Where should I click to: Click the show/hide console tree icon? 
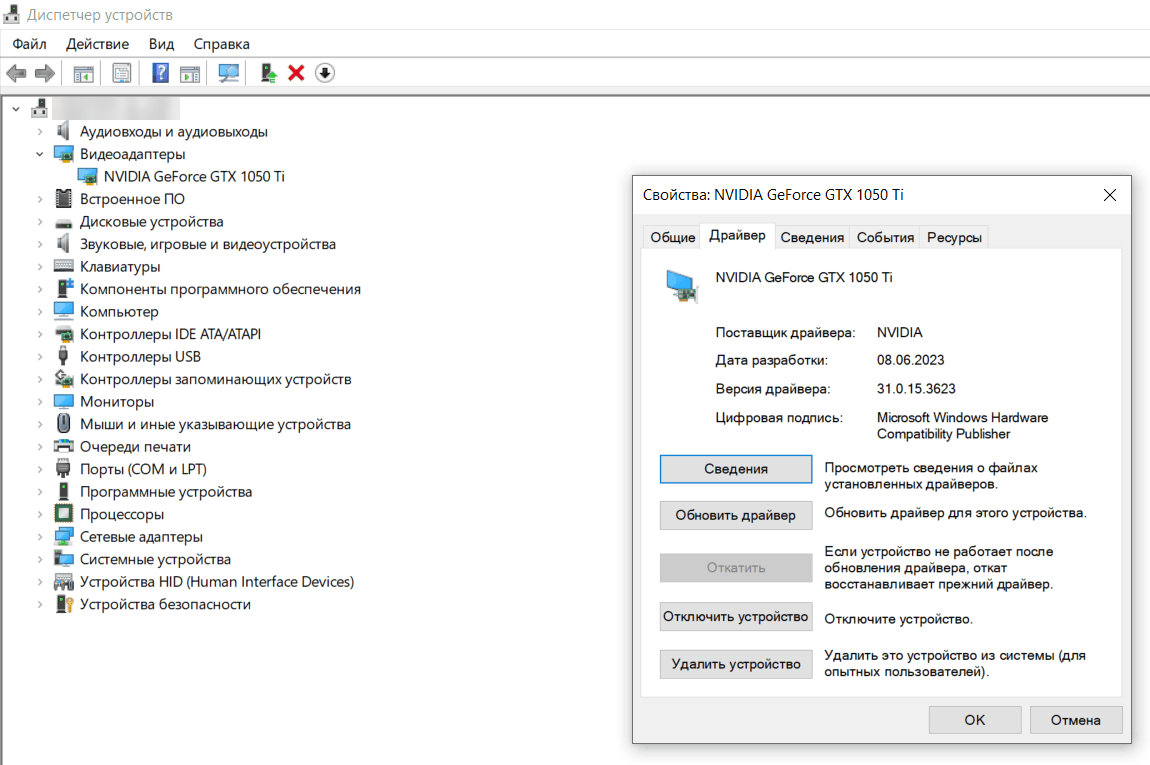[x=84, y=73]
